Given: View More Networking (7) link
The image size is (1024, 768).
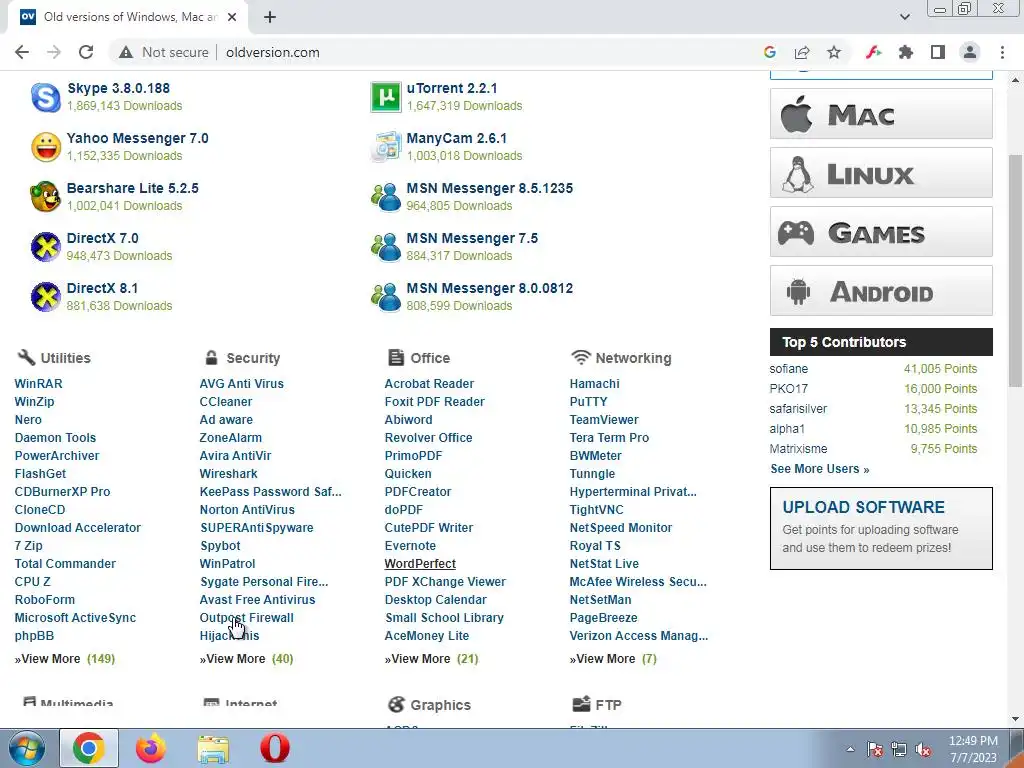Looking at the screenshot, I should click(x=613, y=659).
